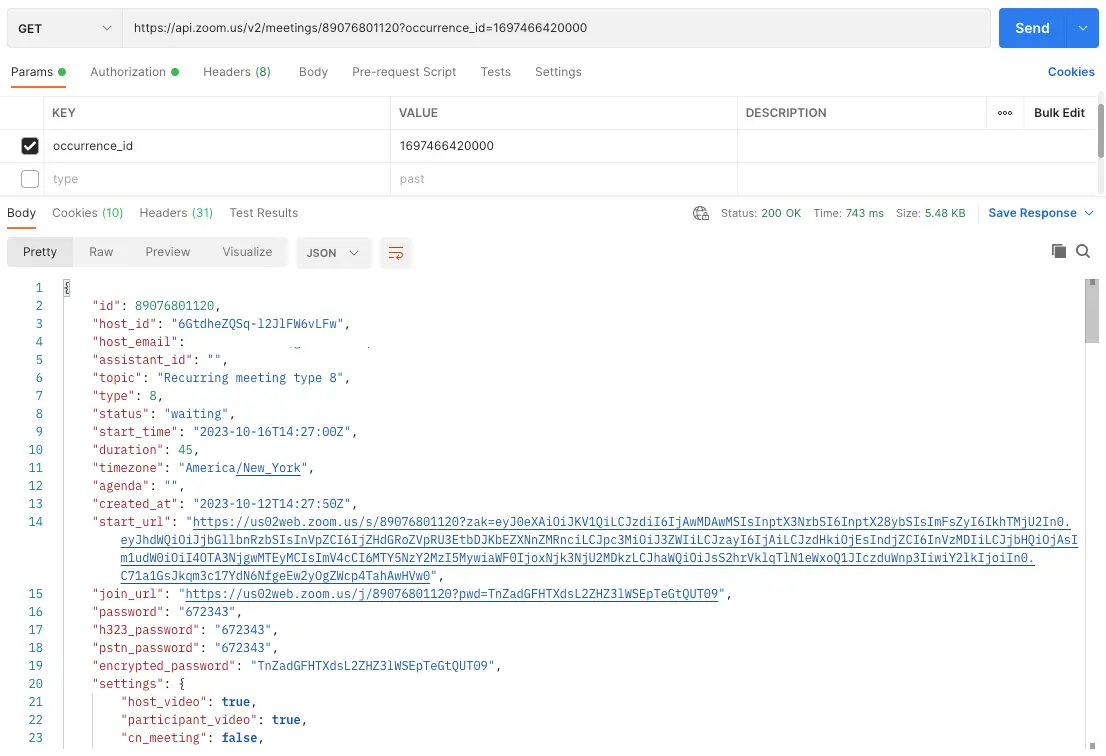
Task: Click the Send button
Action: [1031, 28]
